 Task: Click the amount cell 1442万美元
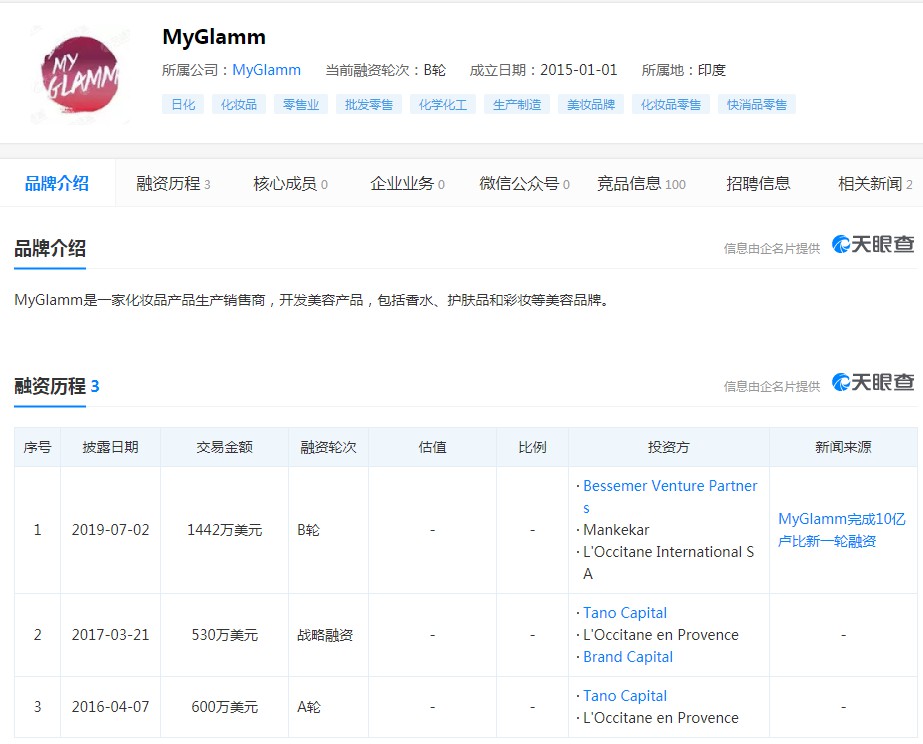pyautogui.click(x=224, y=530)
